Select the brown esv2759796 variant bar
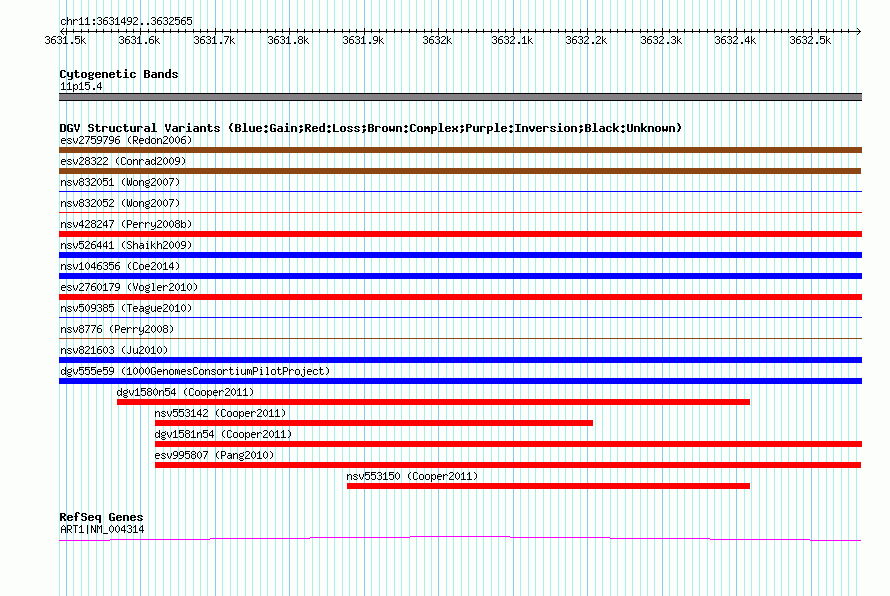 point(460,150)
